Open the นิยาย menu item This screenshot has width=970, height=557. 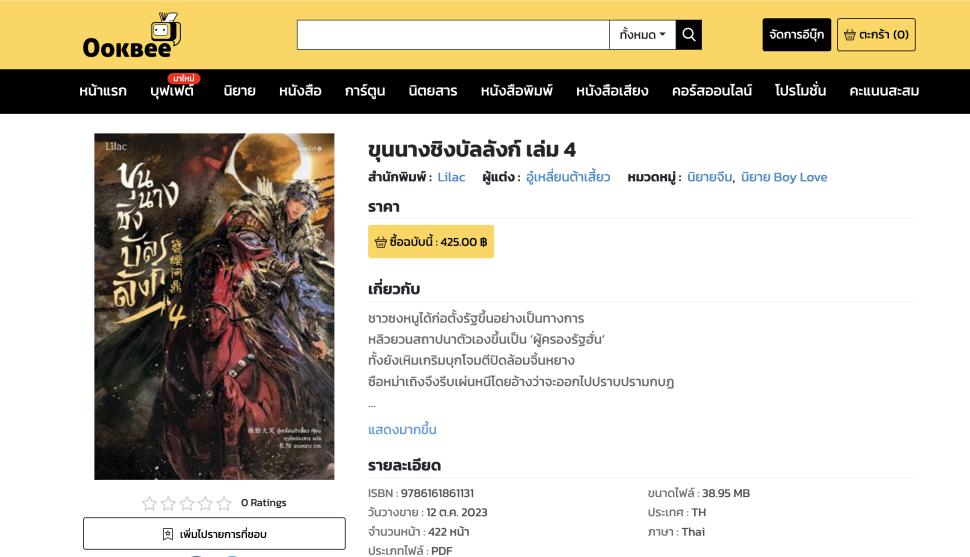239,91
